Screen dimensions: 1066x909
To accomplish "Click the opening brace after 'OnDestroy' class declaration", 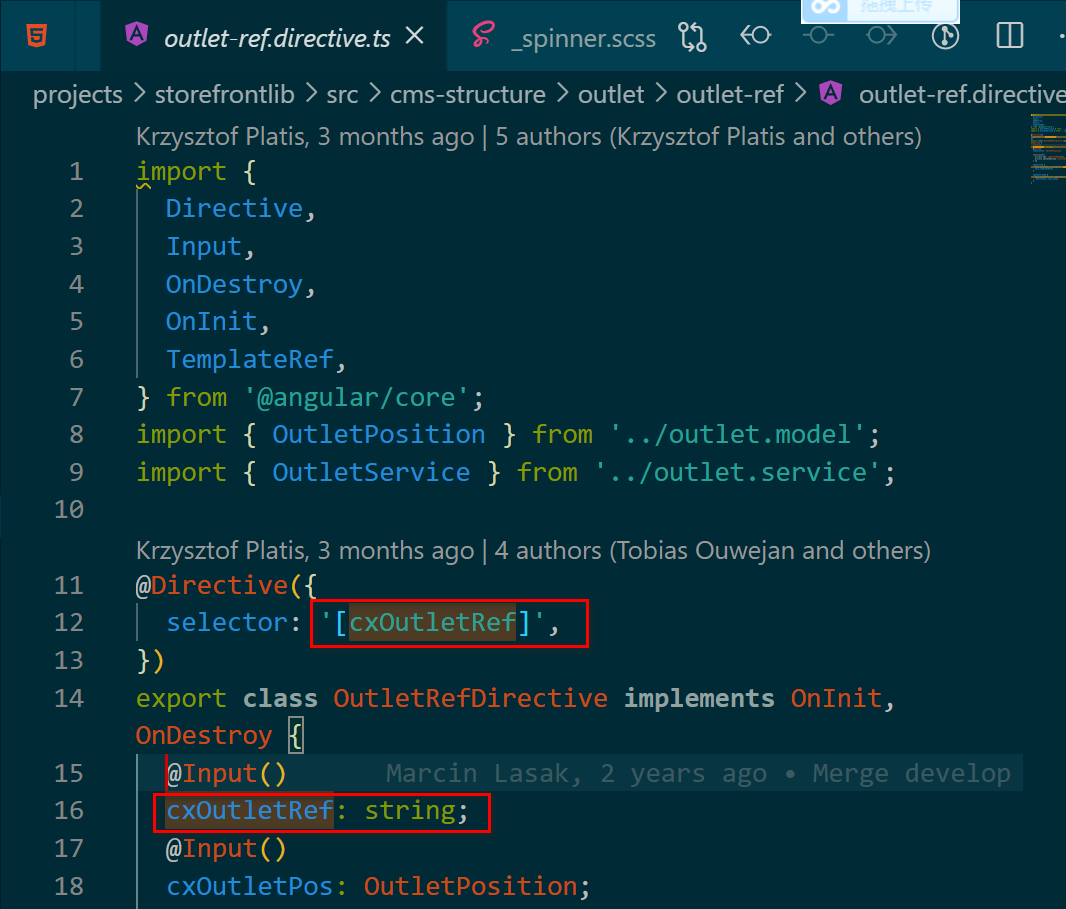I will 295,736.
